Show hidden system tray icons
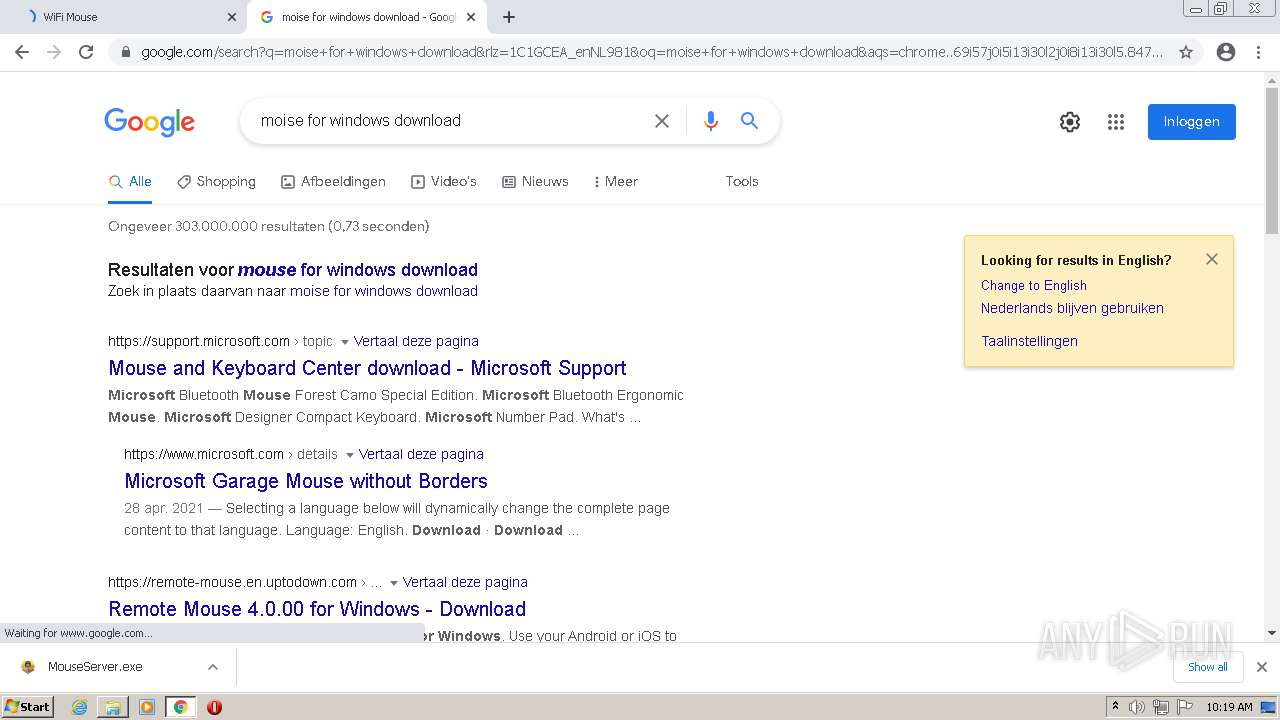Viewport: 1280px width, 720px height. (1115, 707)
